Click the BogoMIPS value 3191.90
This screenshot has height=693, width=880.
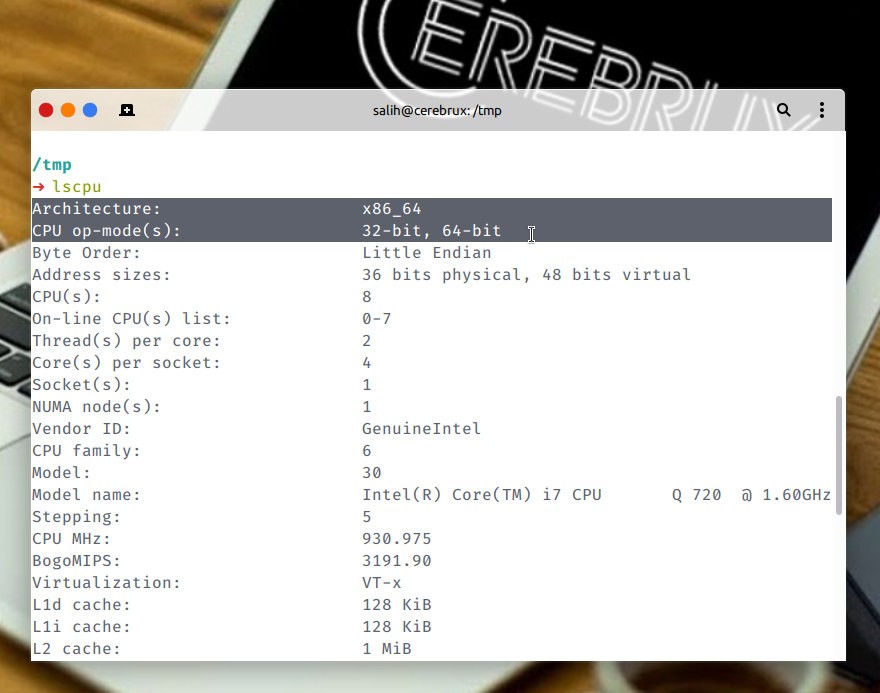(x=397, y=560)
